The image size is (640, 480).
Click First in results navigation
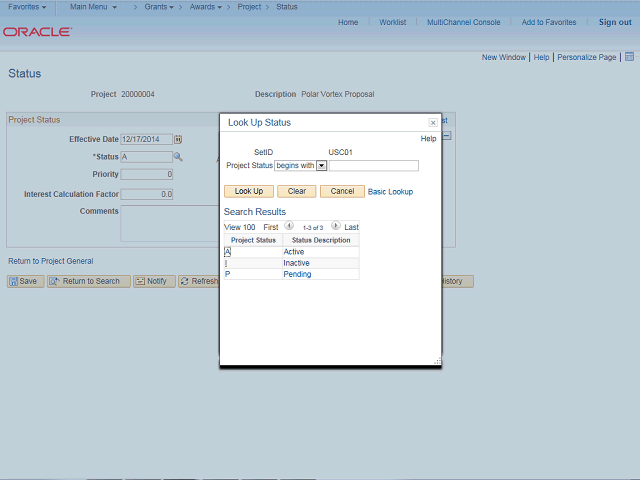tap(271, 227)
